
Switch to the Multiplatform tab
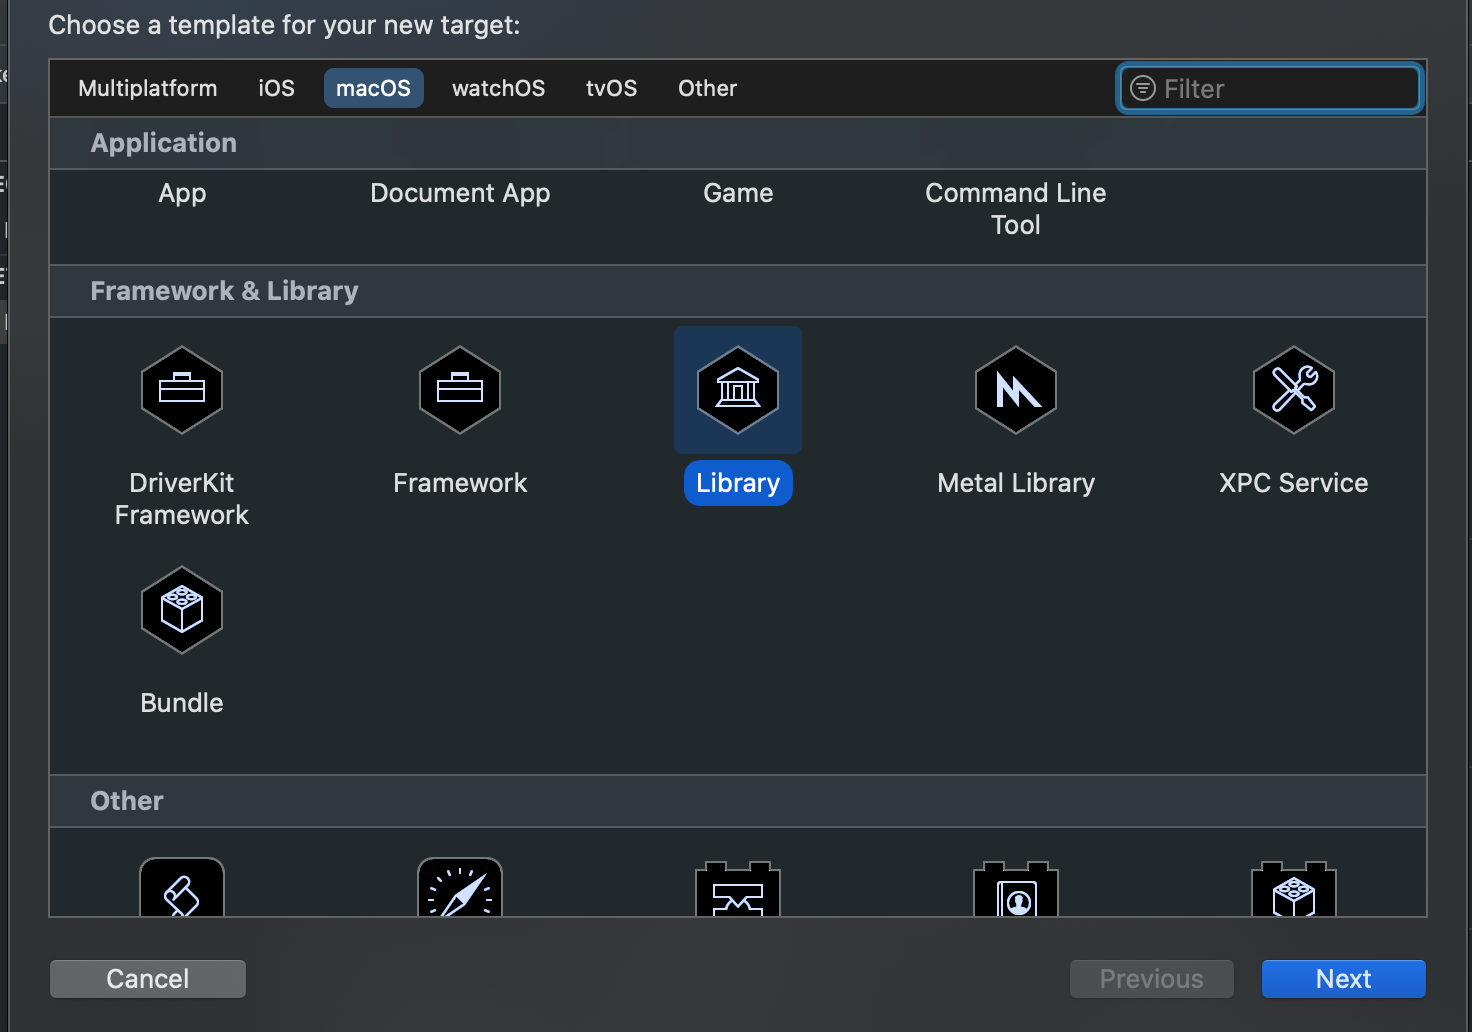(x=148, y=88)
